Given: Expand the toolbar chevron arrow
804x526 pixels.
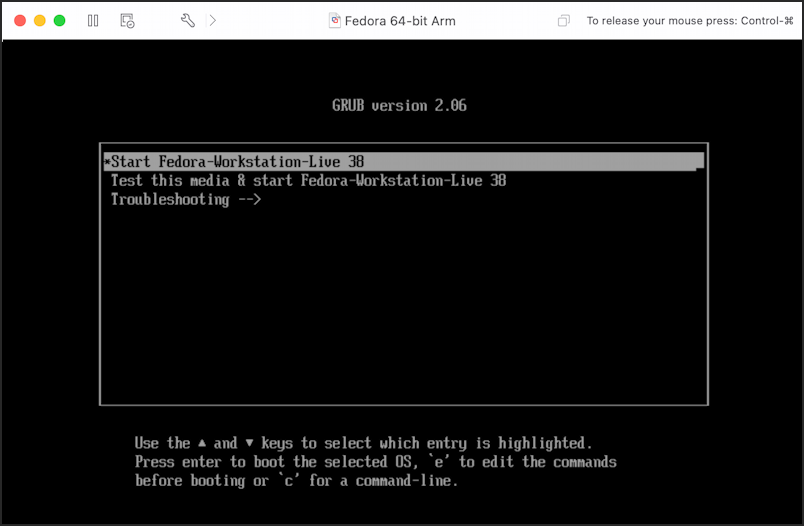Looking at the screenshot, I should pos(212,21).
